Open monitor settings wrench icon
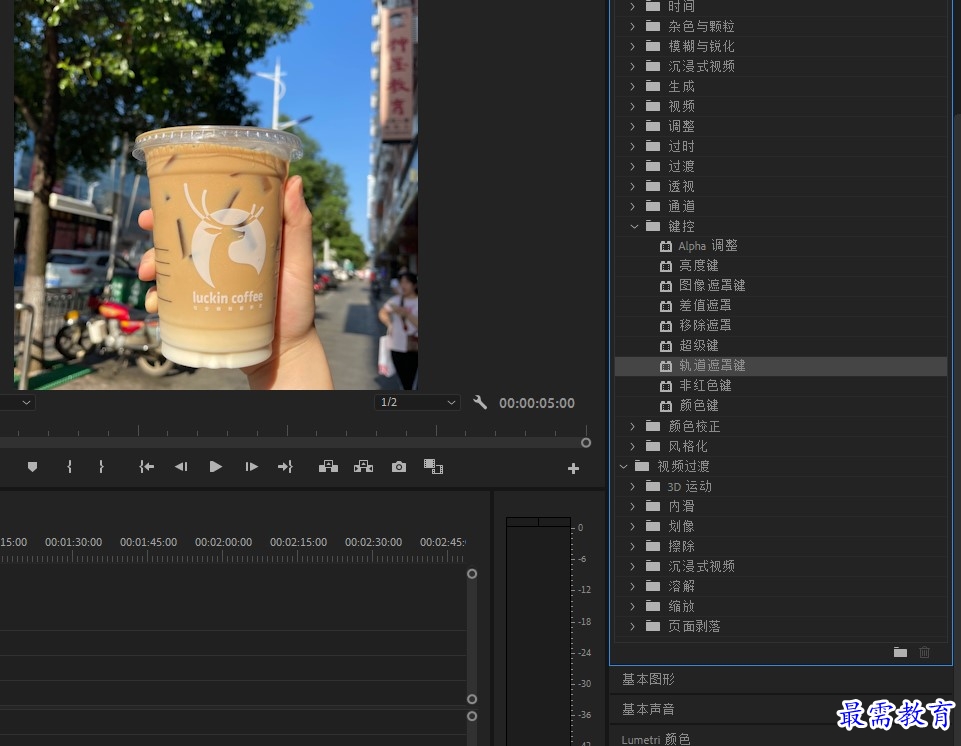Screen dimensions: 961x746 coord(480,403)
